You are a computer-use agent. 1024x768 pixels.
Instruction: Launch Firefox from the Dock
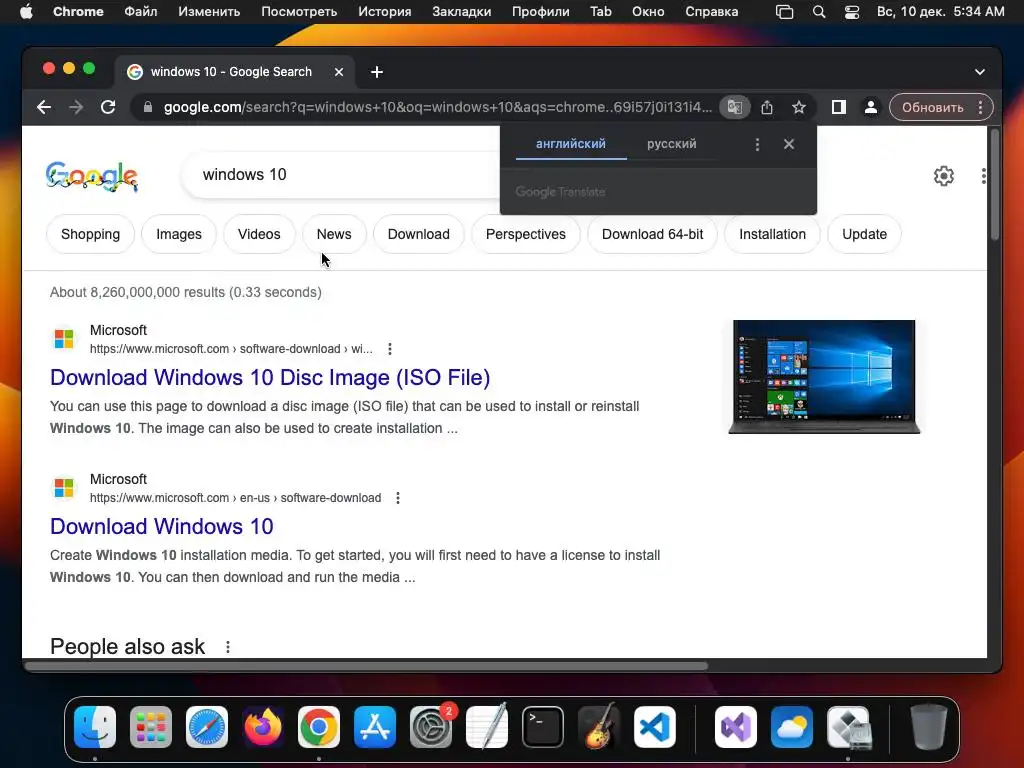pyautogui.click(x=263, y=727)
